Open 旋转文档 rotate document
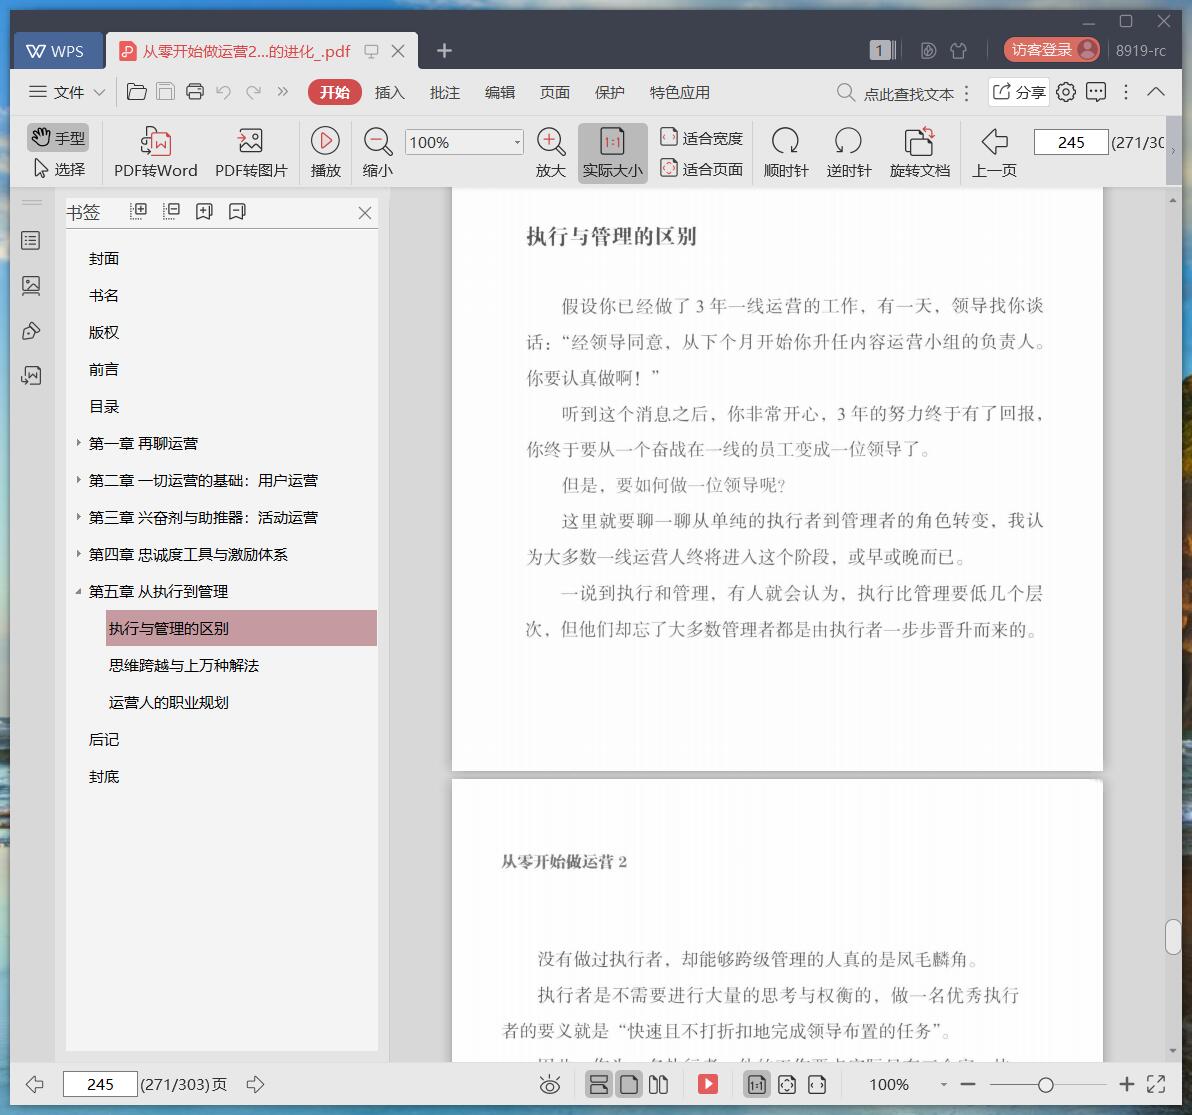1192x1115 pixels. coord(919,153)
